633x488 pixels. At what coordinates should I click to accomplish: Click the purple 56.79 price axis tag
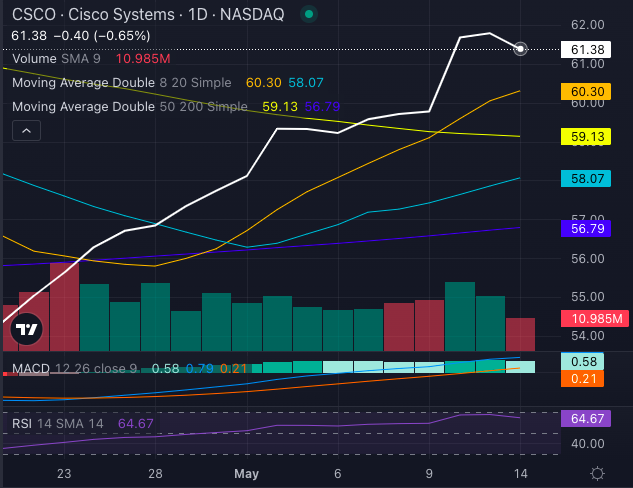click(586, 228)
